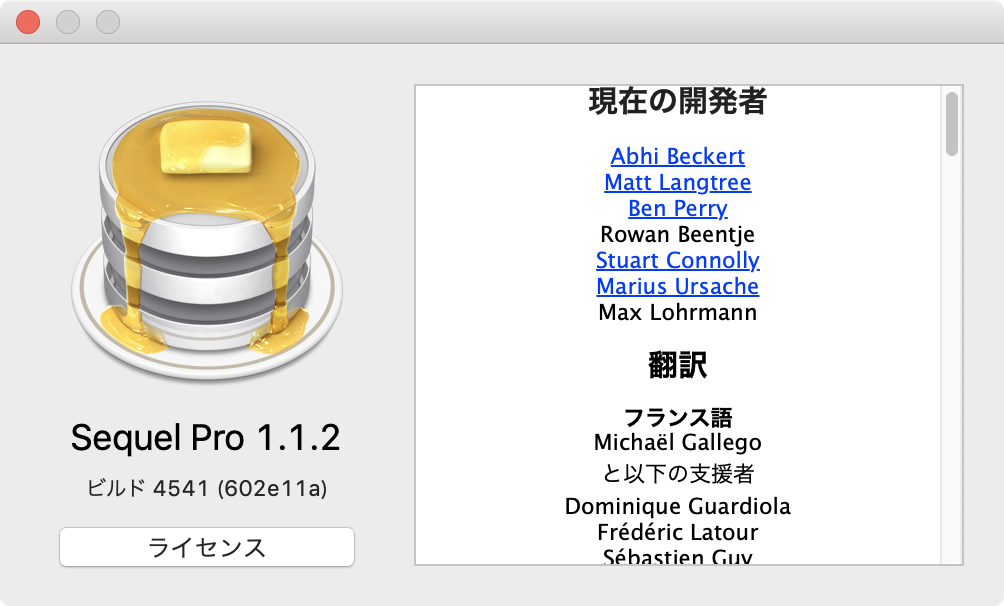Click the ビルド 4541 build number text
The height and width of the screenshot is (606, 1004).
click(x=206, y=487)
